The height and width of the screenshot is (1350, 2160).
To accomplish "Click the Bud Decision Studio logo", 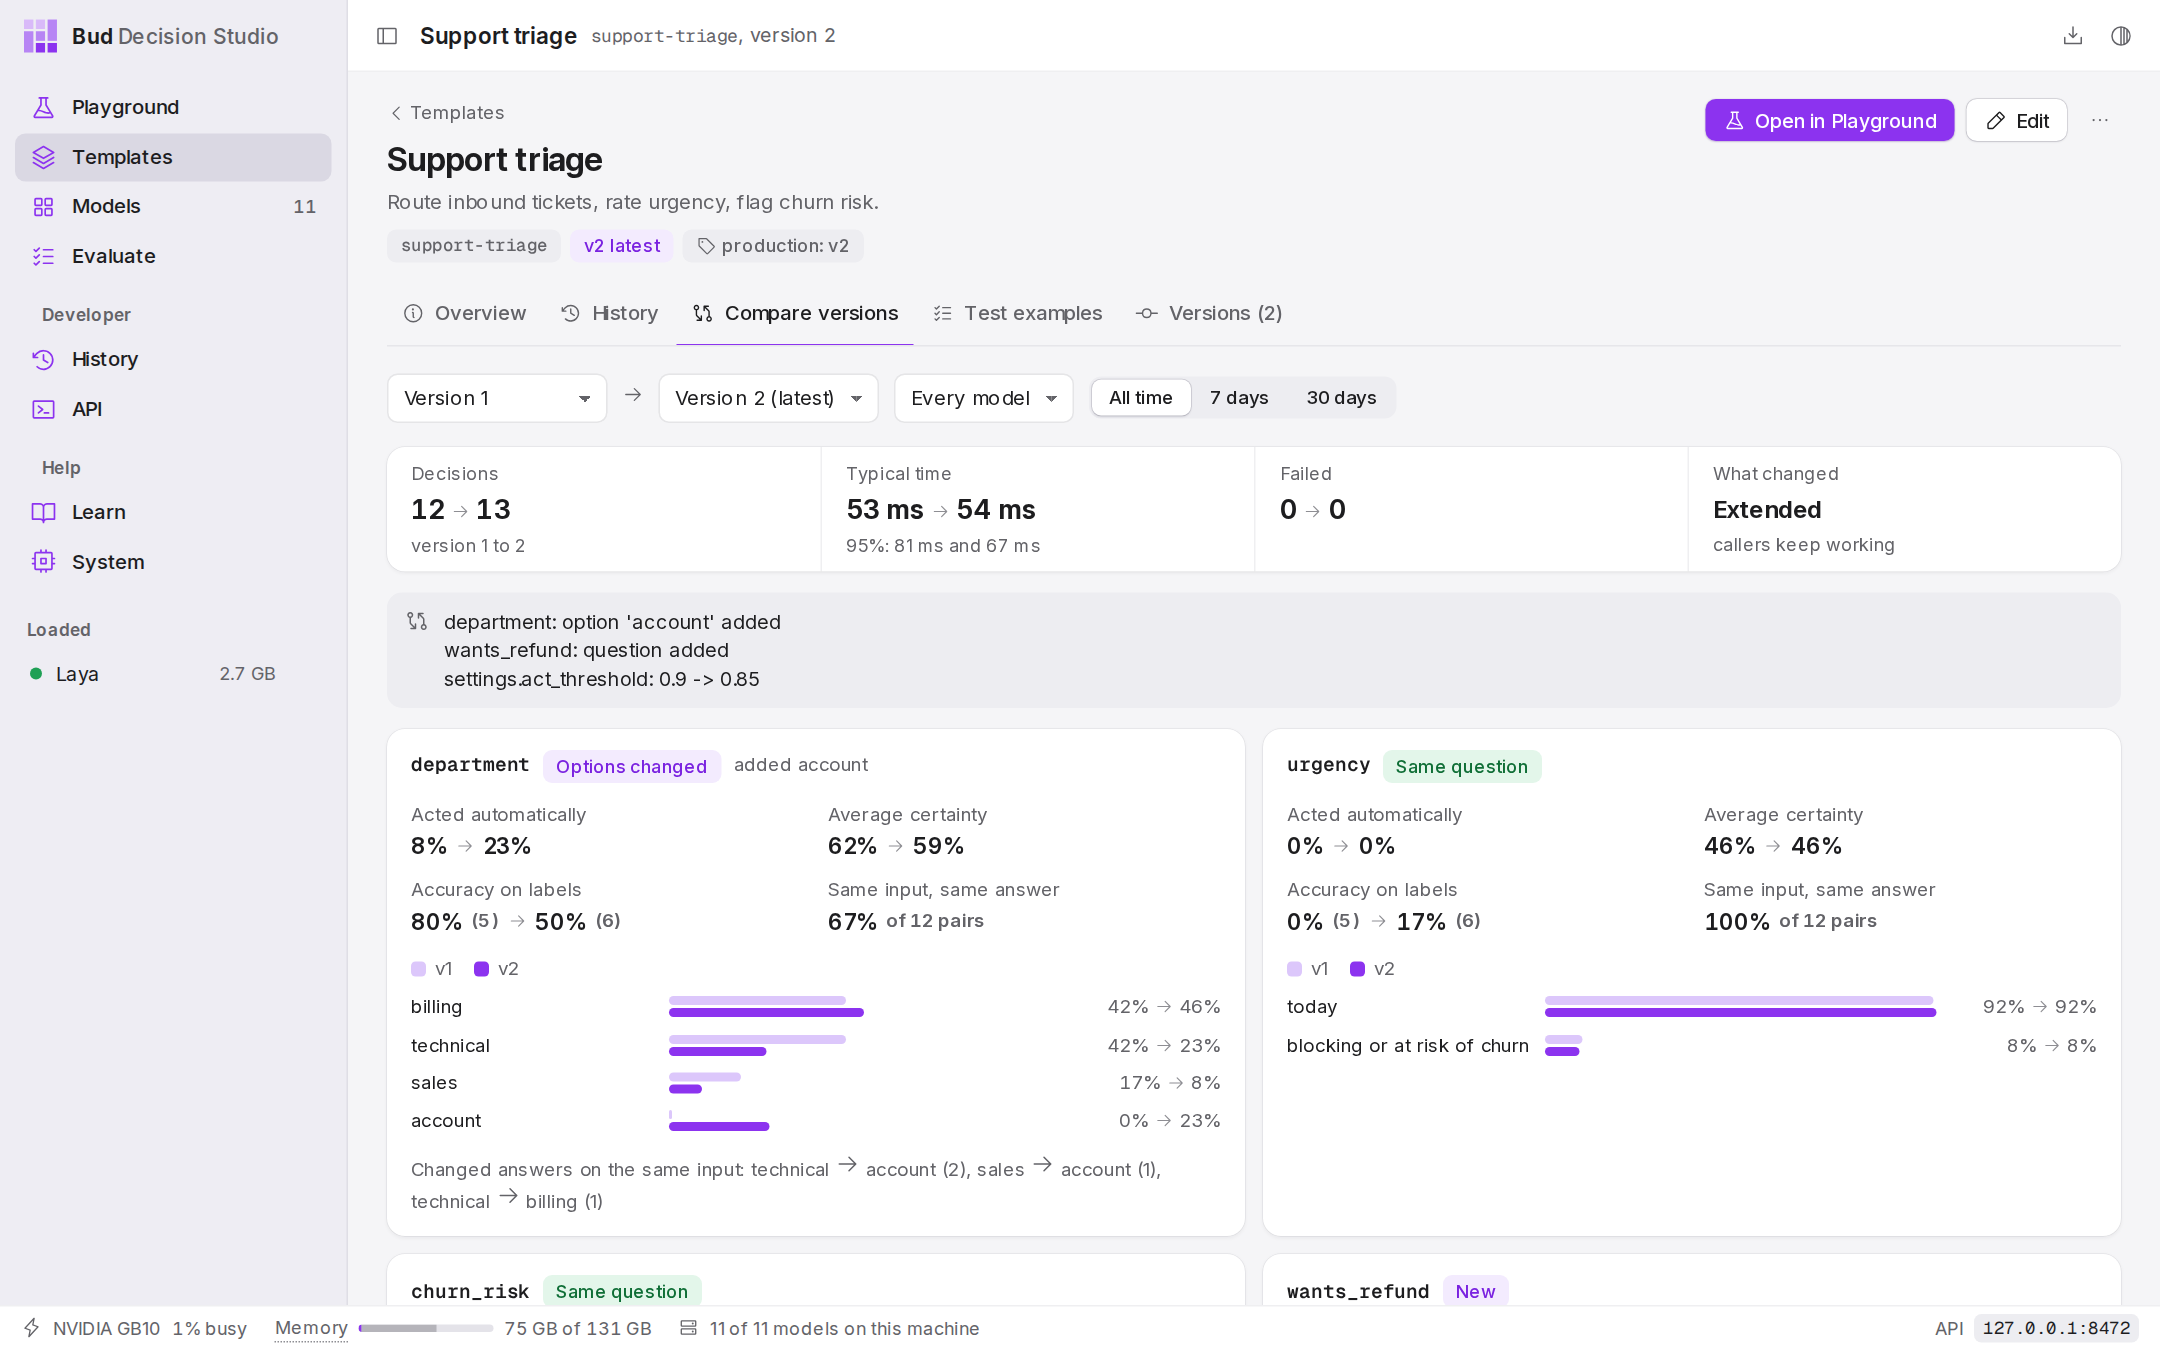I will 40,36.
